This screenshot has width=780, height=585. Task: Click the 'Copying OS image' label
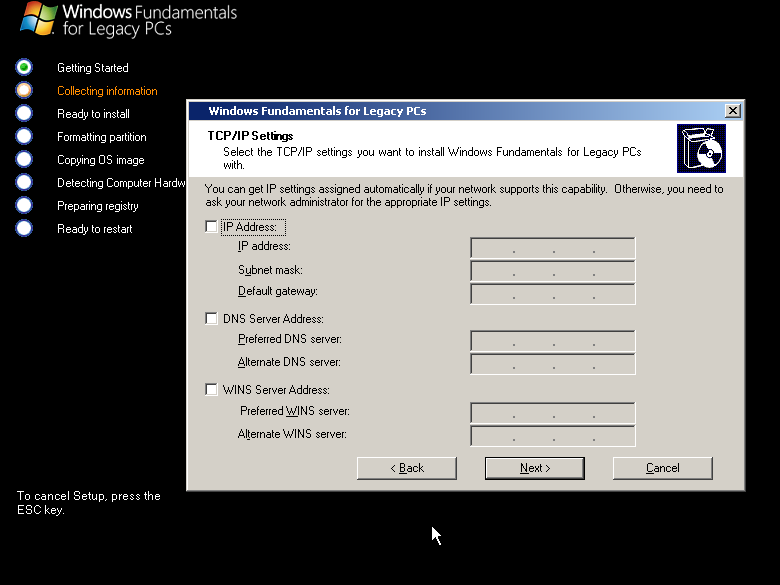click(x=100, y=160)
